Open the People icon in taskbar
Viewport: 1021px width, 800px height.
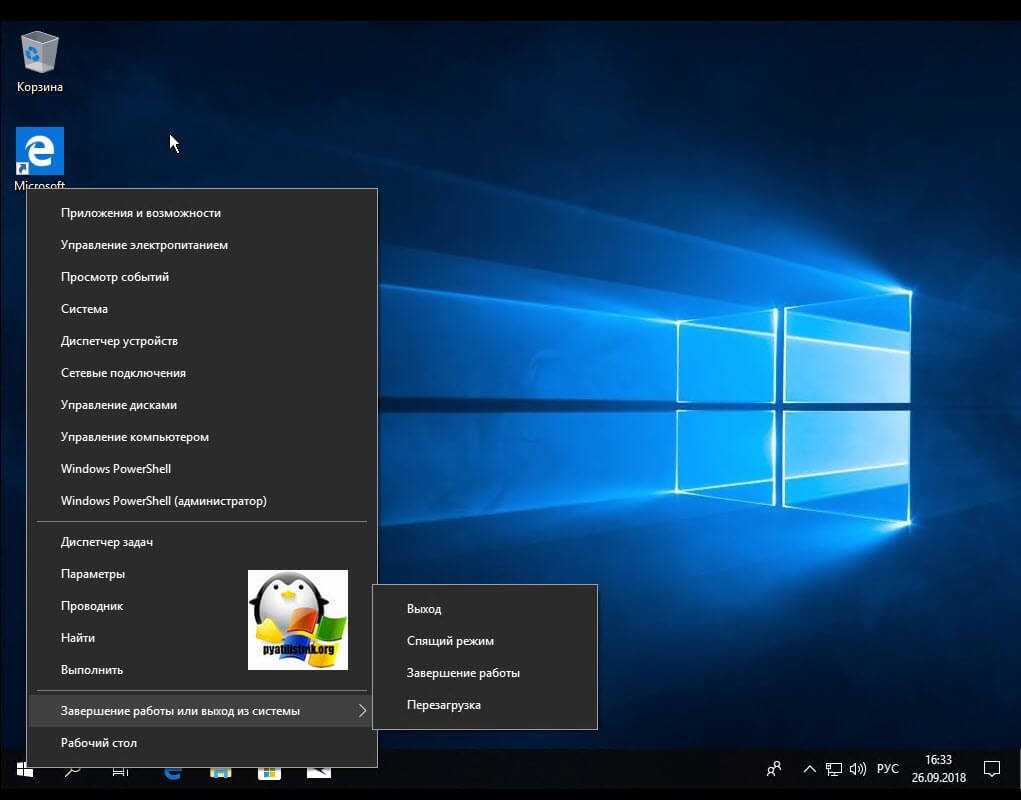773,769
